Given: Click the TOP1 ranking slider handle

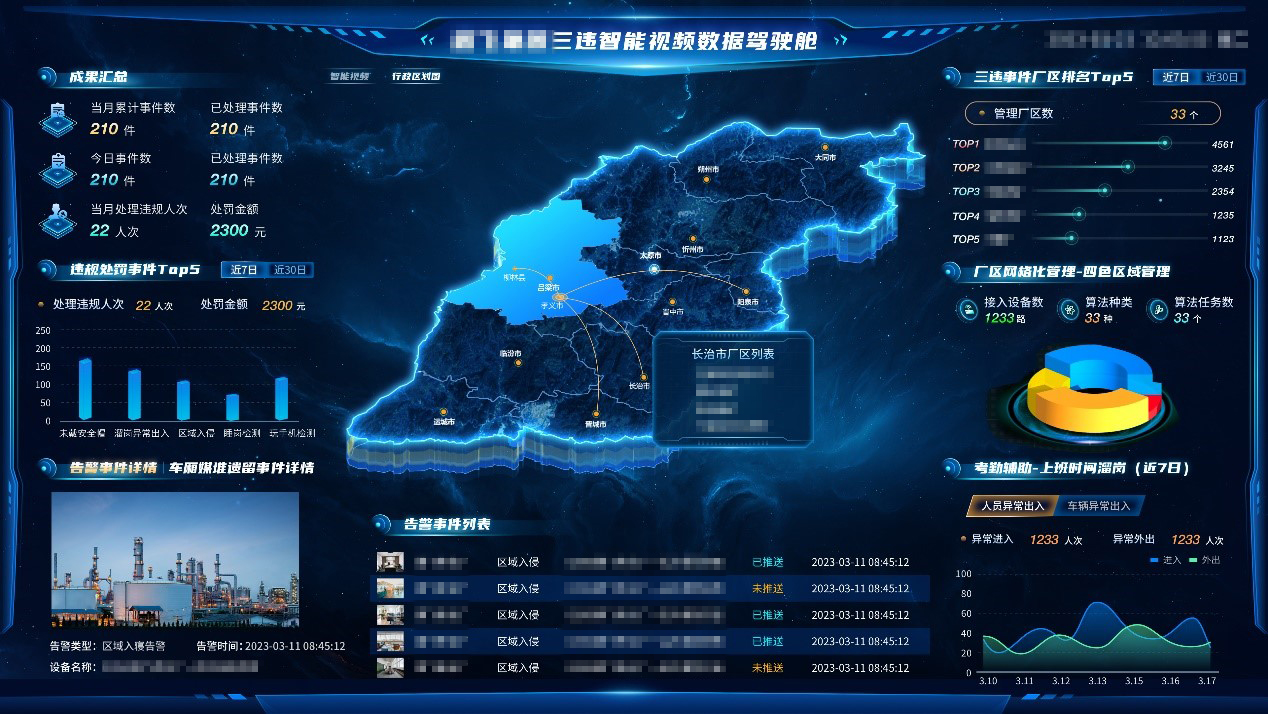Looking at the screenshot, I should pyautogui.click(x=1164, y=144).
